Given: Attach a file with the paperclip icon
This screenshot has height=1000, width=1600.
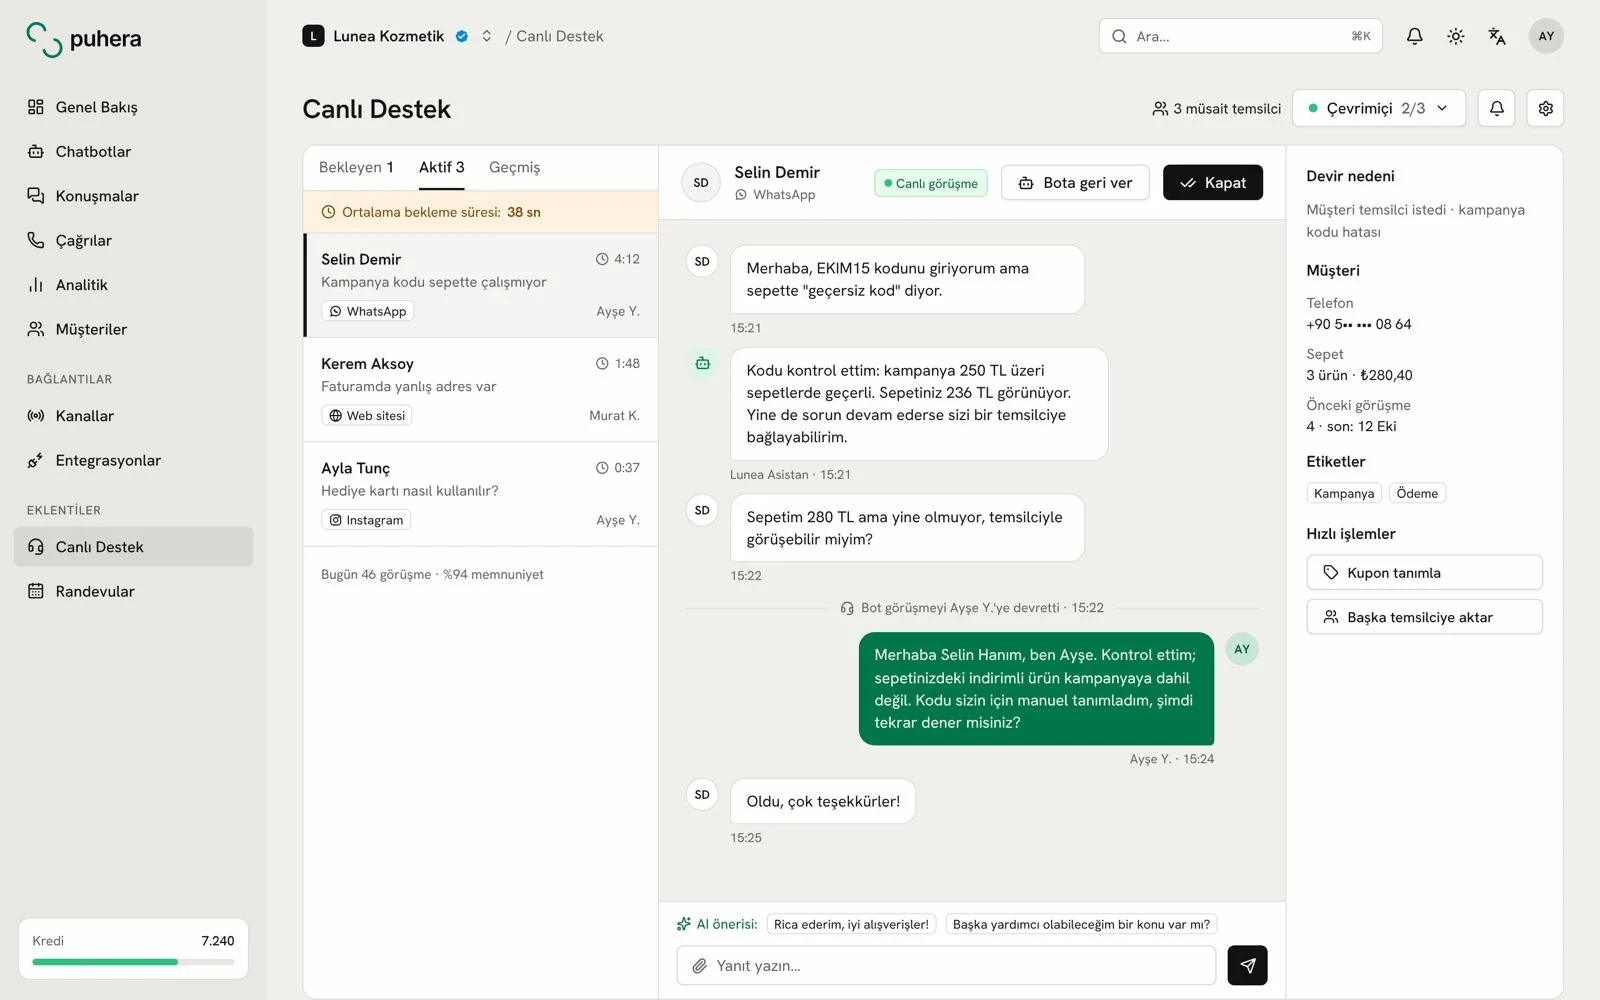Looking at the screenshot, I should [700, 966].
